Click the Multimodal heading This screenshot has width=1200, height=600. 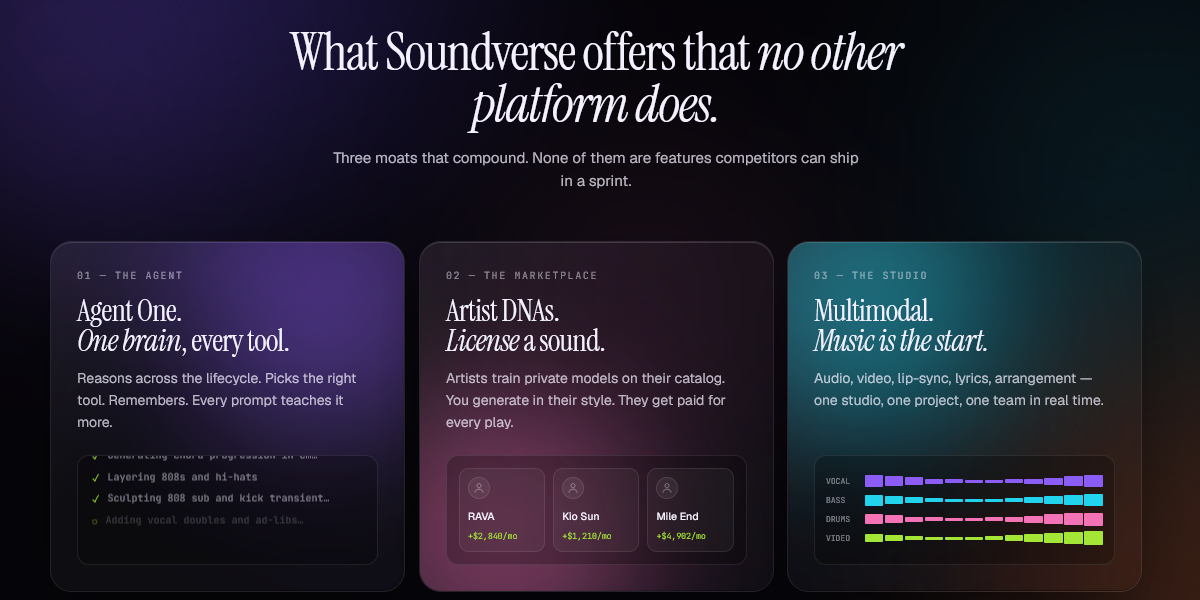[x=901, y=325]
